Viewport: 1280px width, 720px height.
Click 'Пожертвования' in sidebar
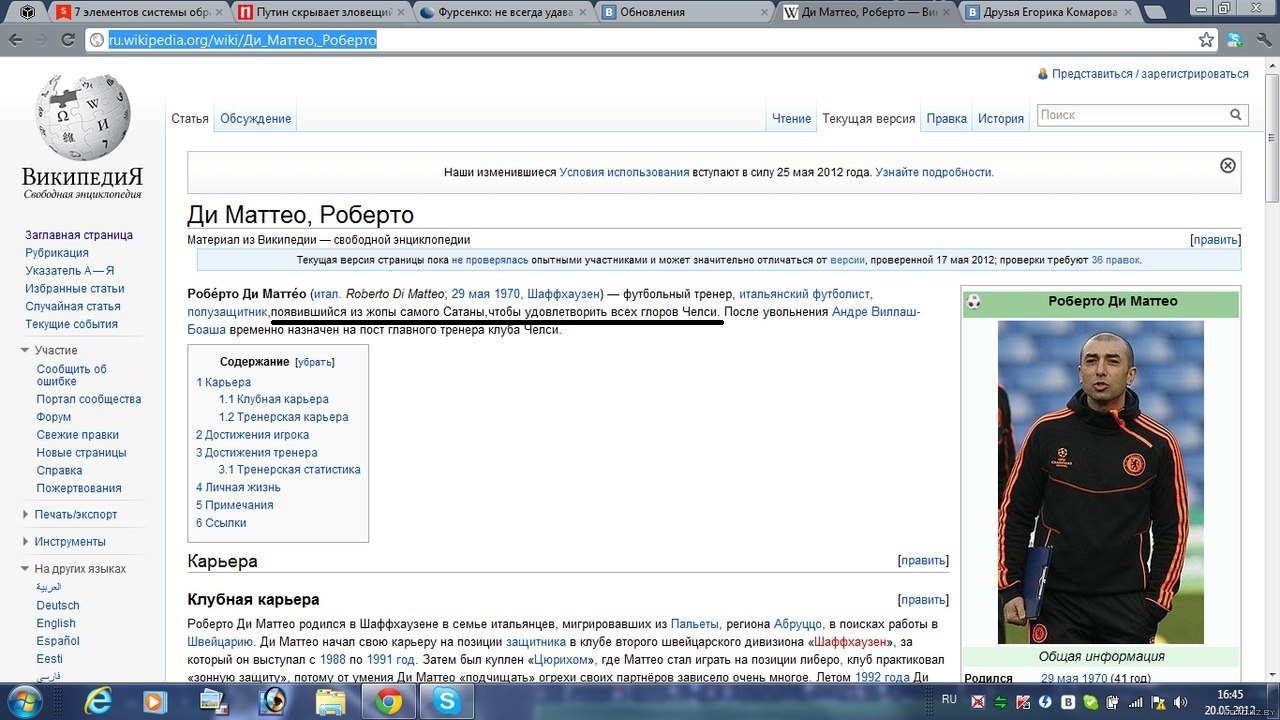79,488
